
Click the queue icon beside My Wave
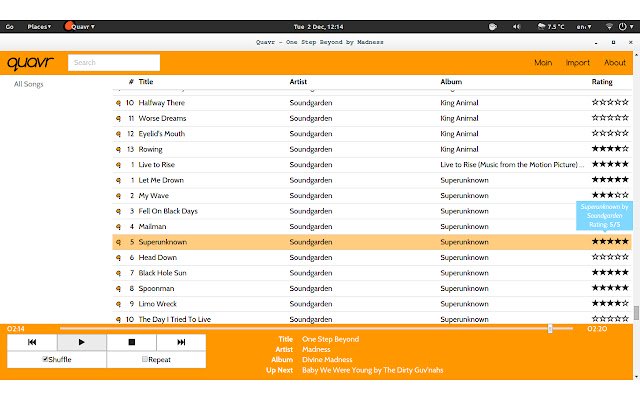pyautogui.click(x=118, y=196)
